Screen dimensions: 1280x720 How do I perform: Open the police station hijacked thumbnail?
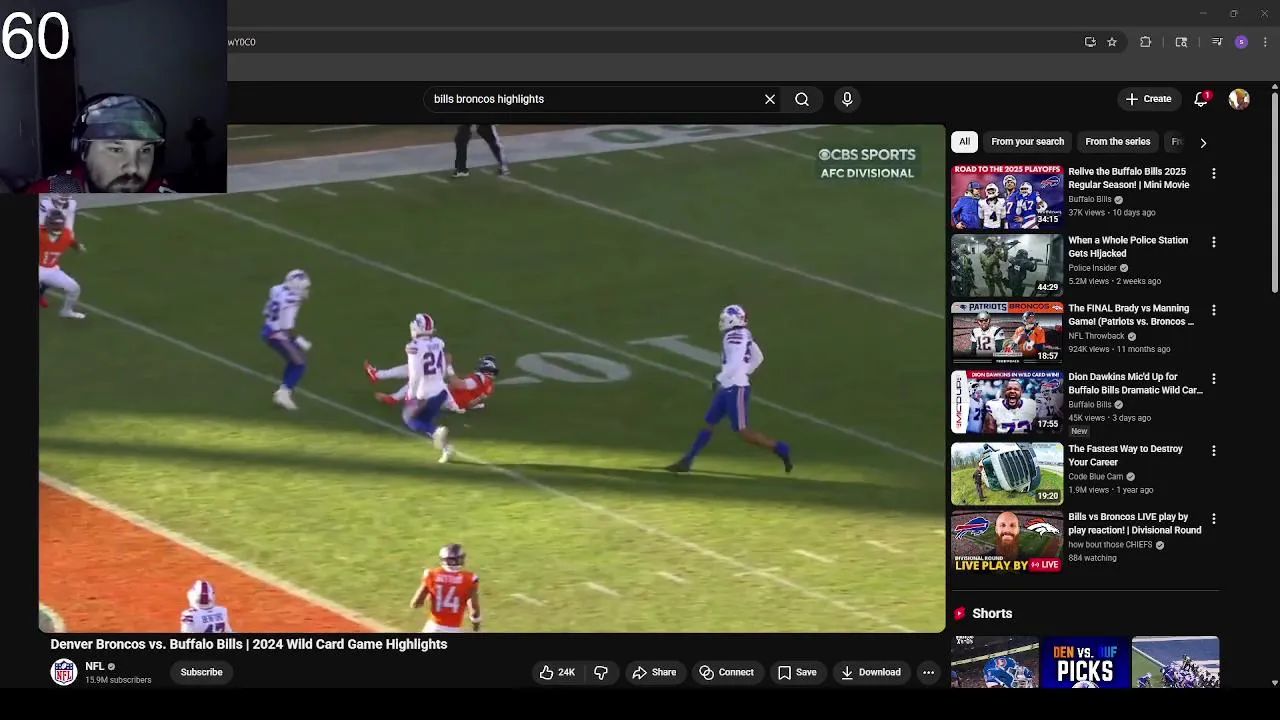(x=1006, y=264)
